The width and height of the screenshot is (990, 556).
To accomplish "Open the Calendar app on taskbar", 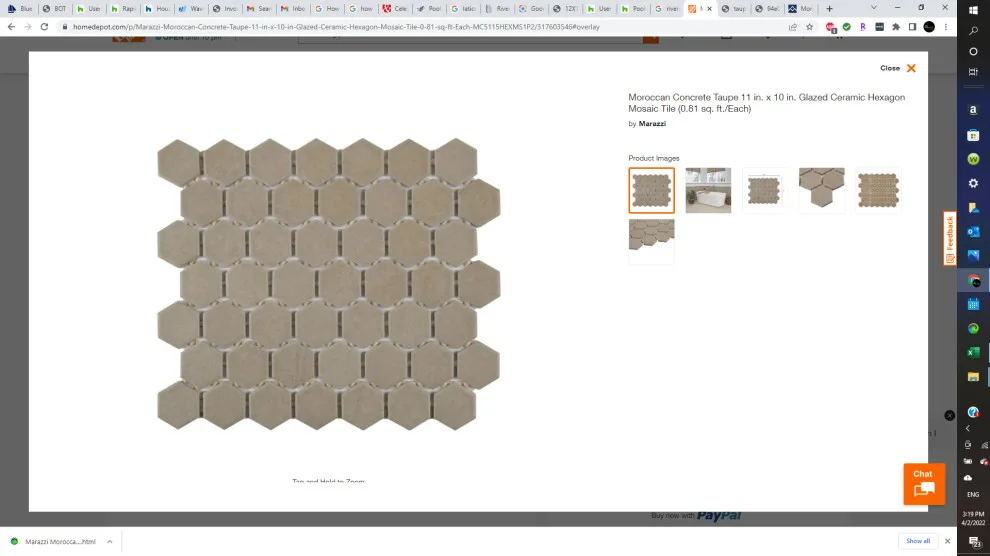I will [x=973, y=304].
